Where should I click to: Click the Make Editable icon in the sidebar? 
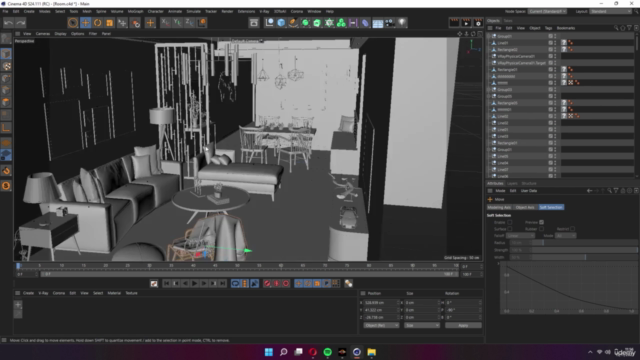point(6,39)
